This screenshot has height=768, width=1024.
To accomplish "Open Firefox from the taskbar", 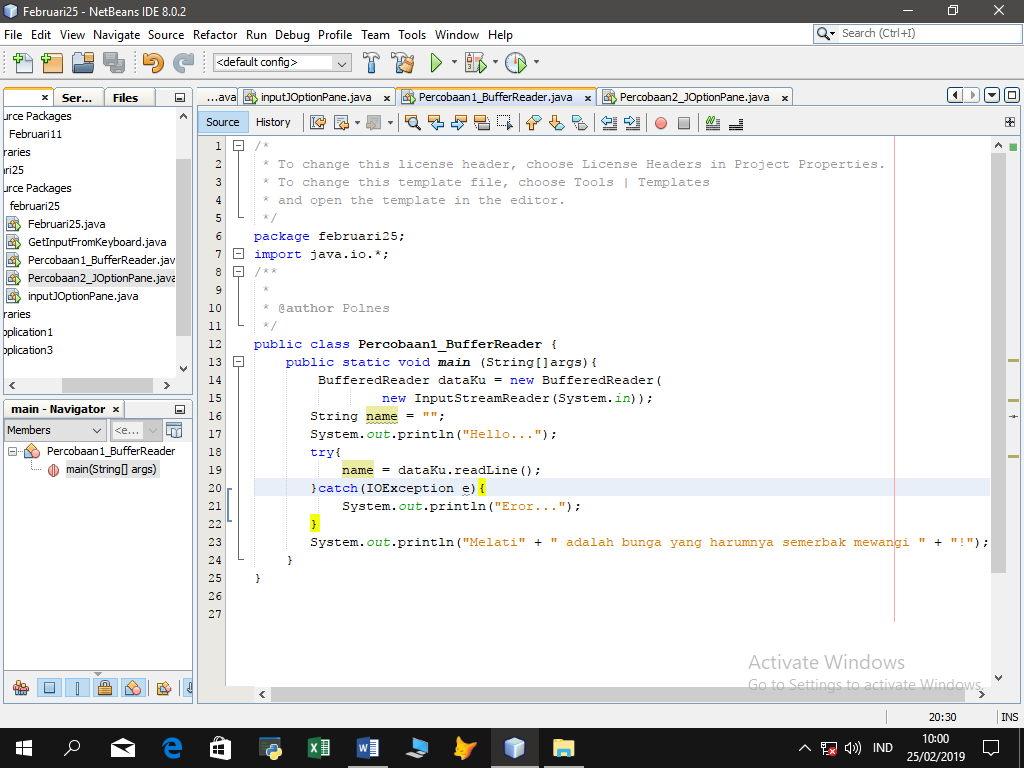I will pos(465,747).
